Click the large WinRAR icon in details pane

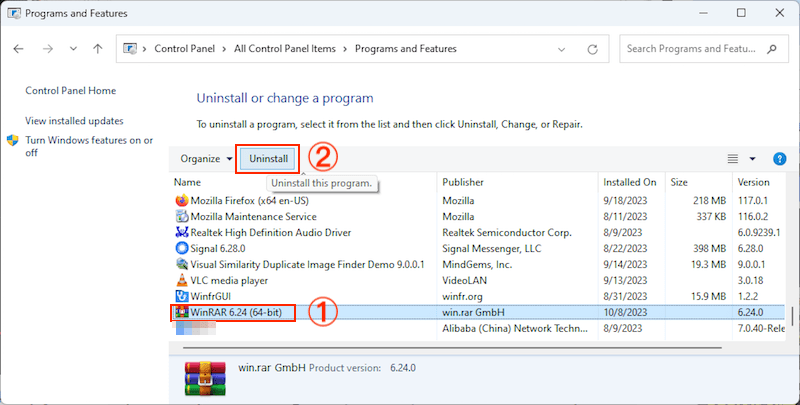(x=205, y=378)
